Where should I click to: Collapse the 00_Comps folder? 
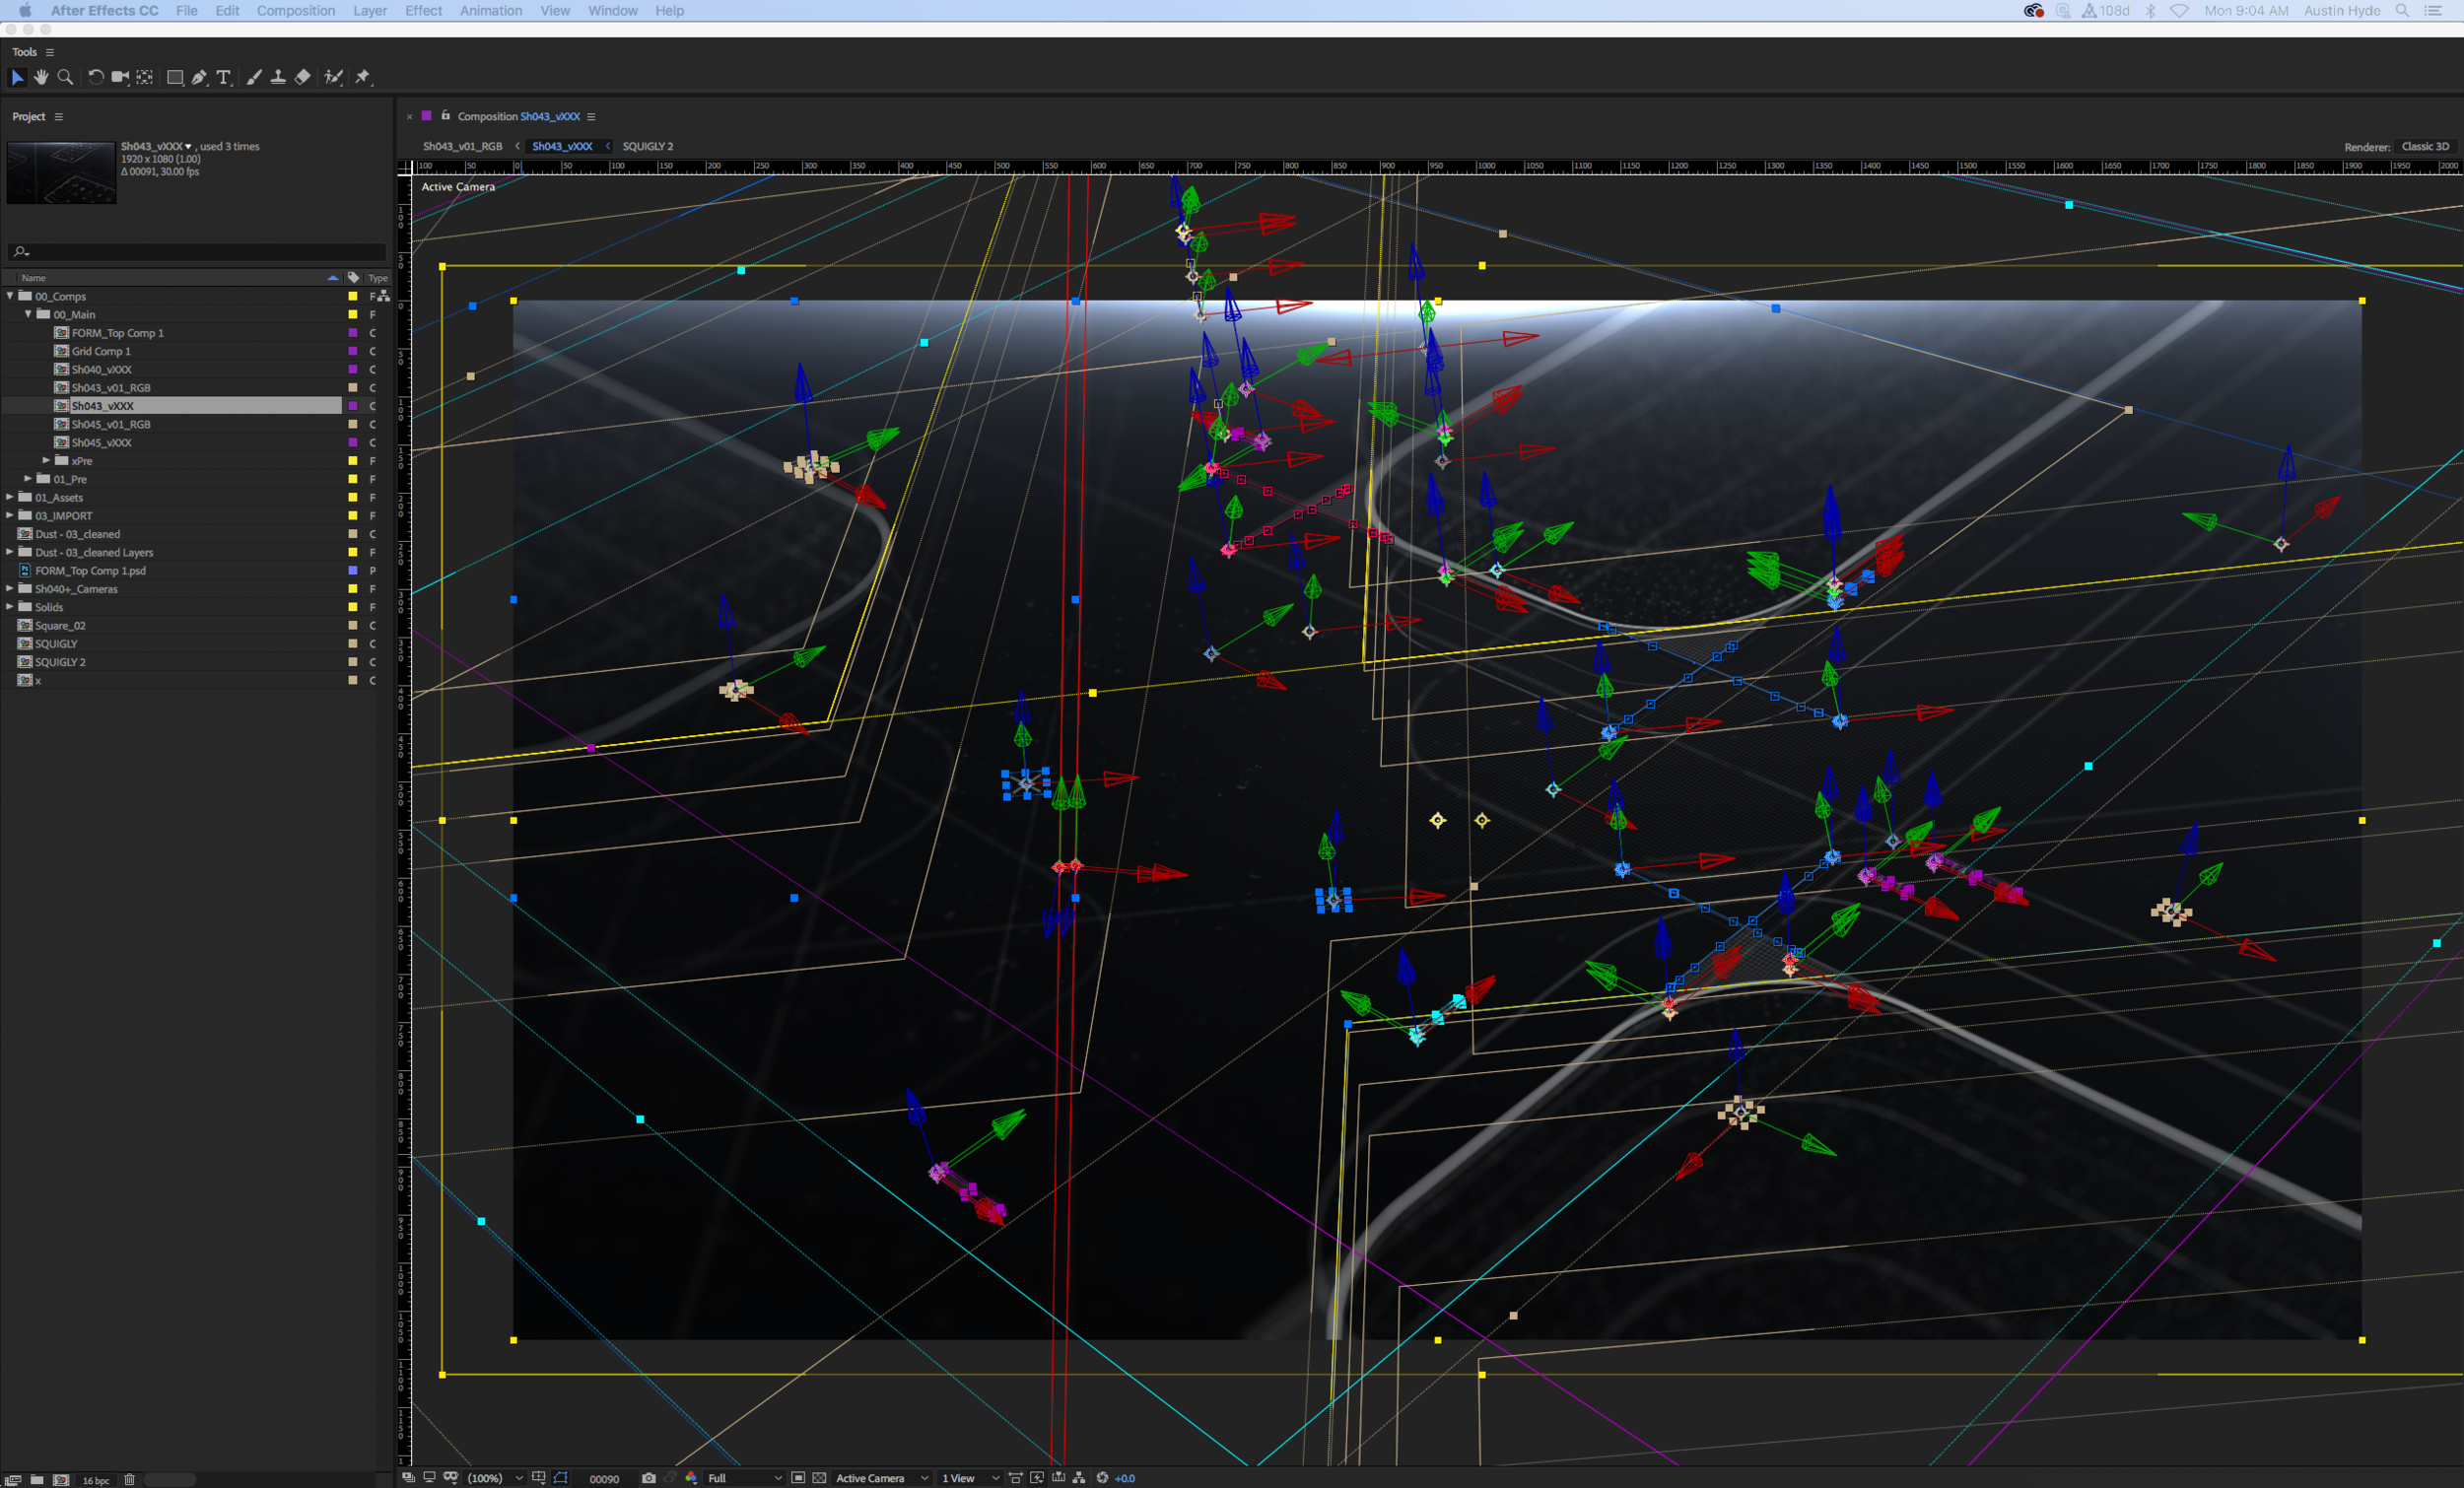[x=10, y=296]
